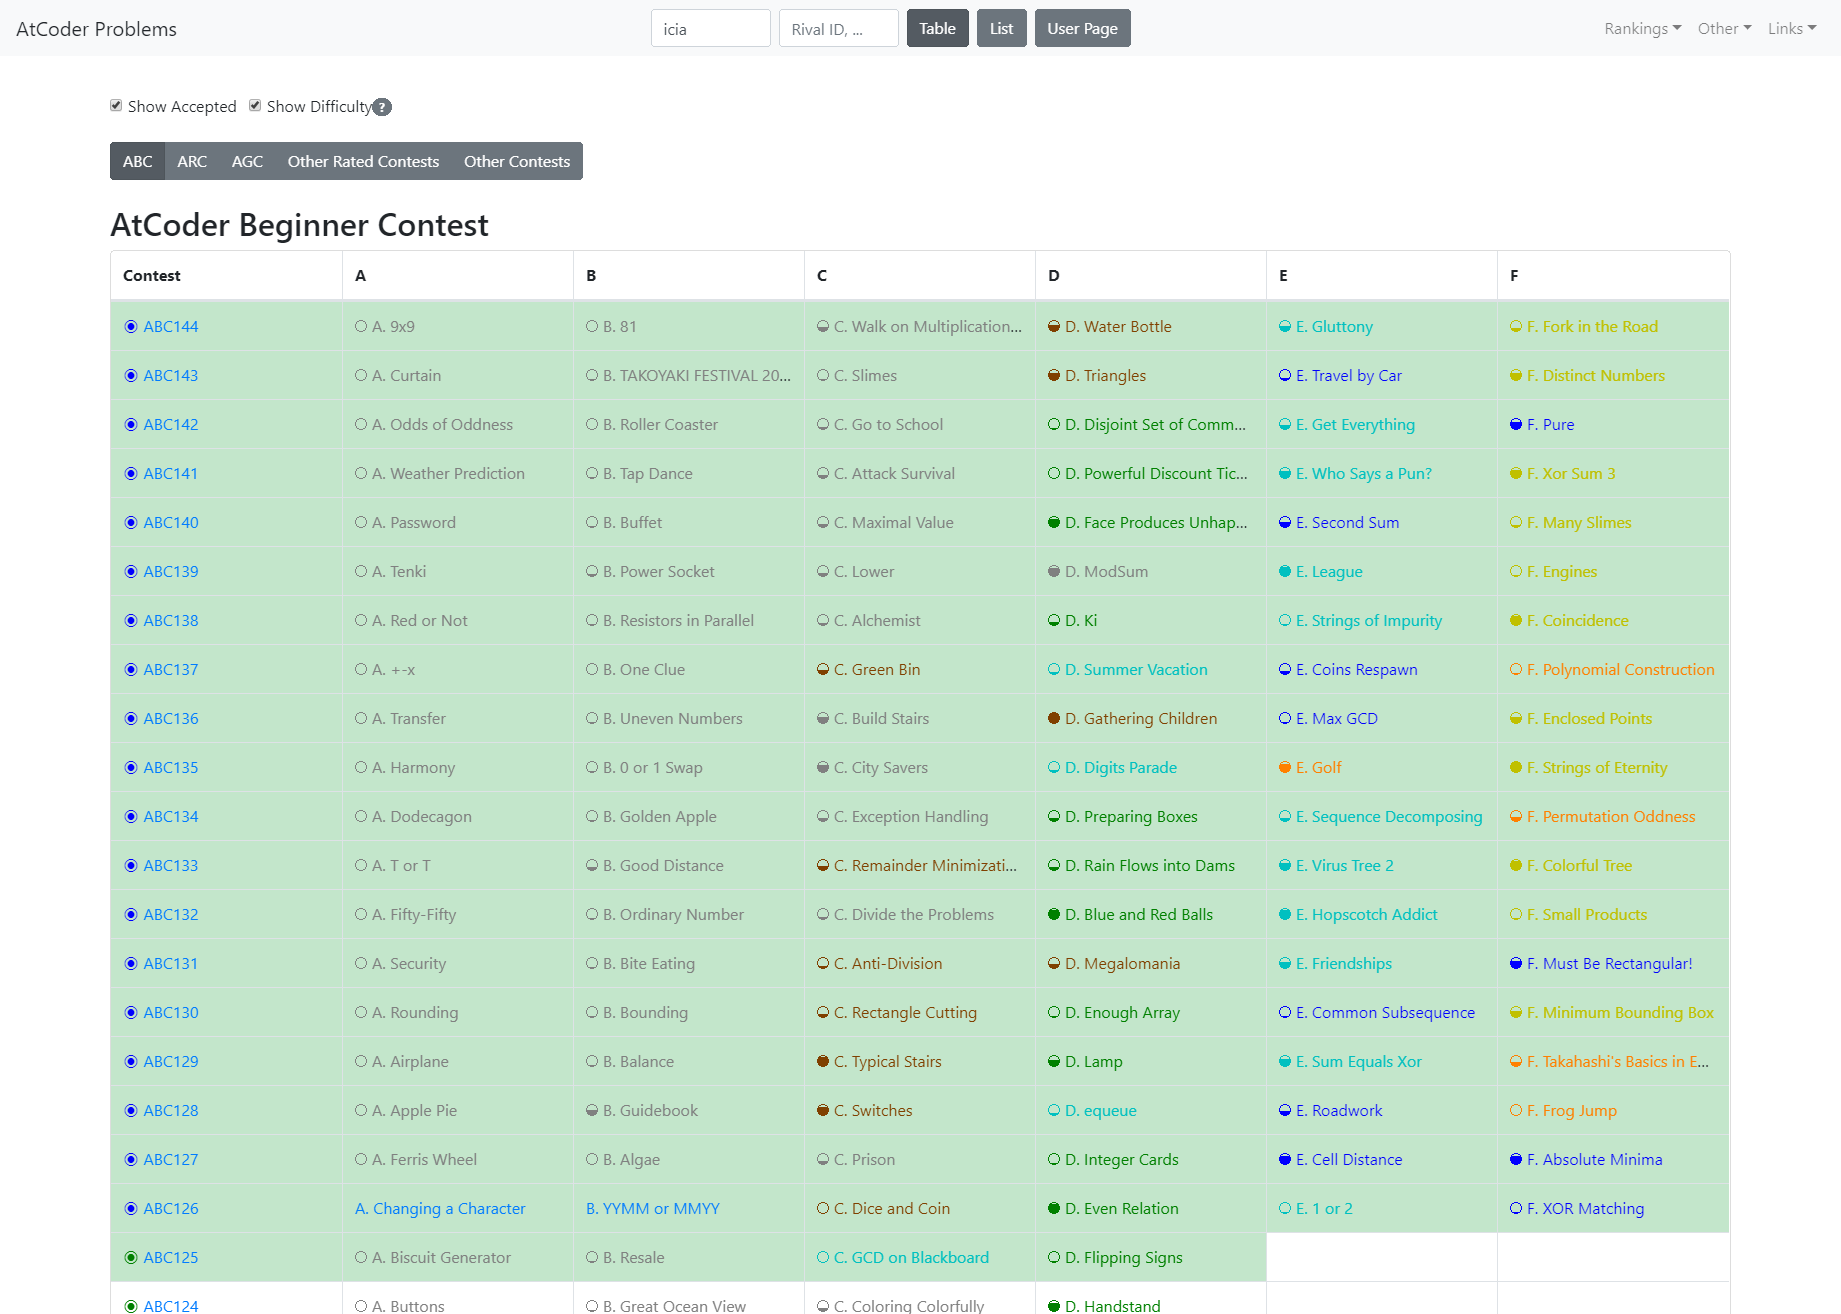Open problem A. Changing a Character
This screenshot has width=1841, height=1314.
[x=440, y=1209]
